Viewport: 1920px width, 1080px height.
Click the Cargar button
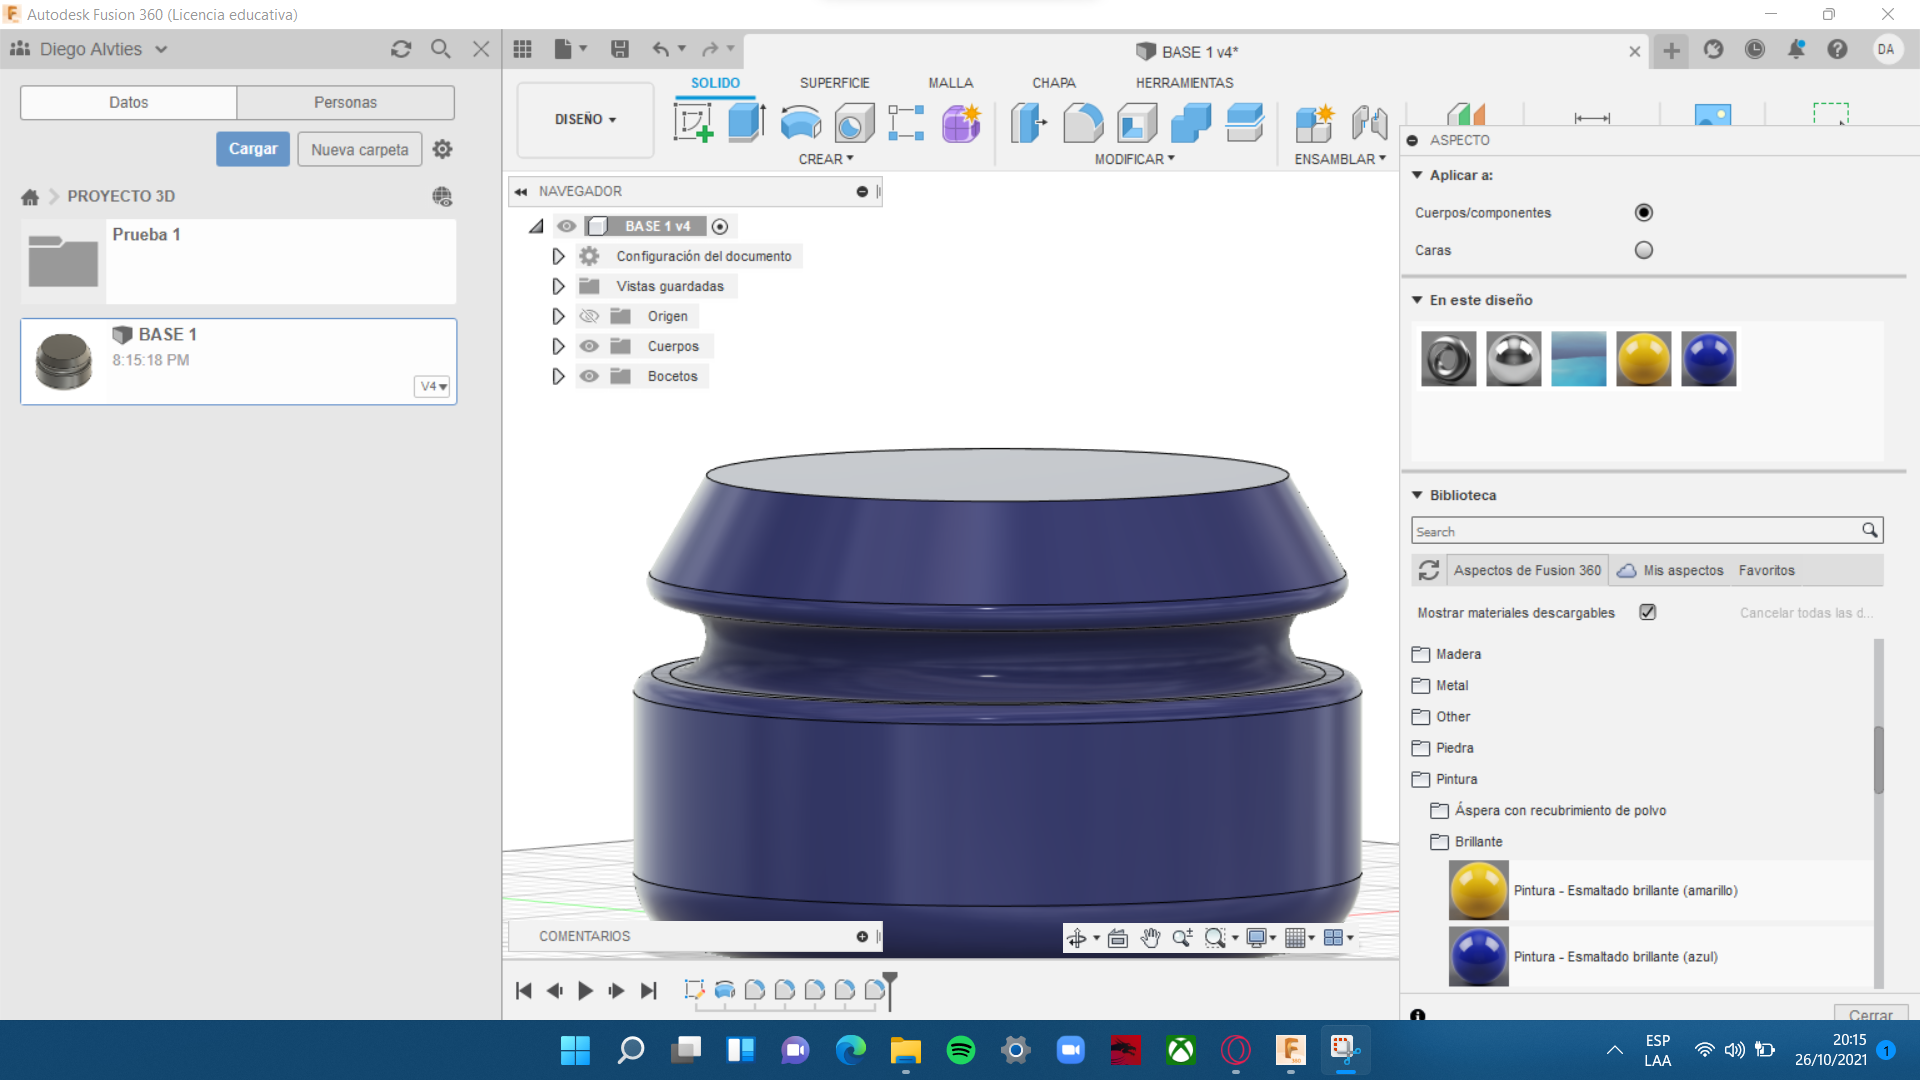tap(253, 149)
